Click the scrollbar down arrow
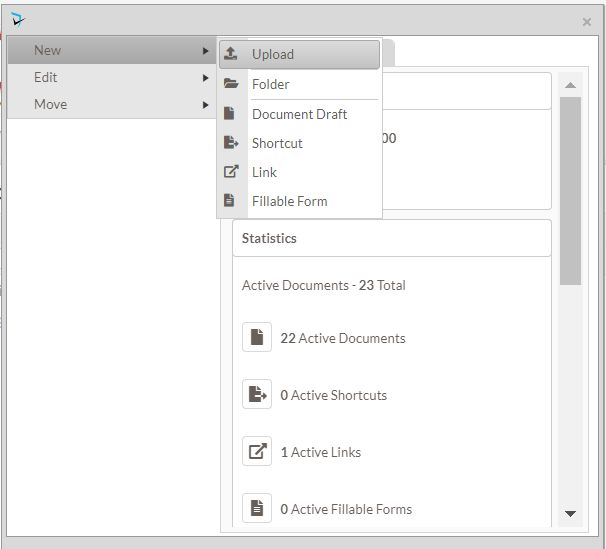606x549 pixels. (570, 514)
